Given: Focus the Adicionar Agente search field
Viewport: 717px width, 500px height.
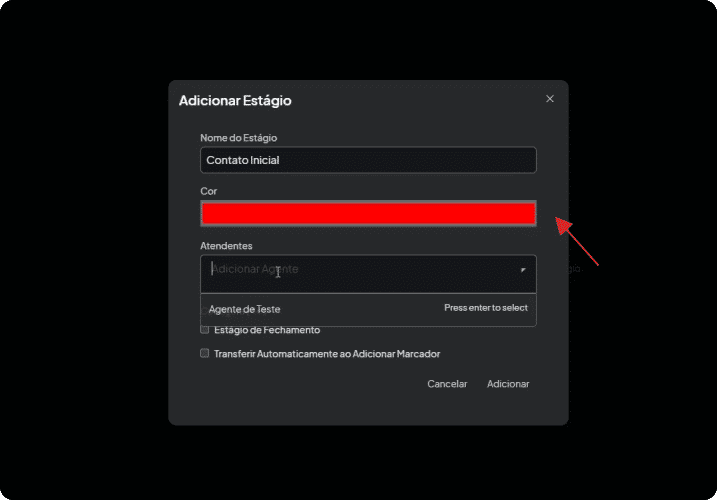Looking at the screenshot, I should [x=361, y=269].
